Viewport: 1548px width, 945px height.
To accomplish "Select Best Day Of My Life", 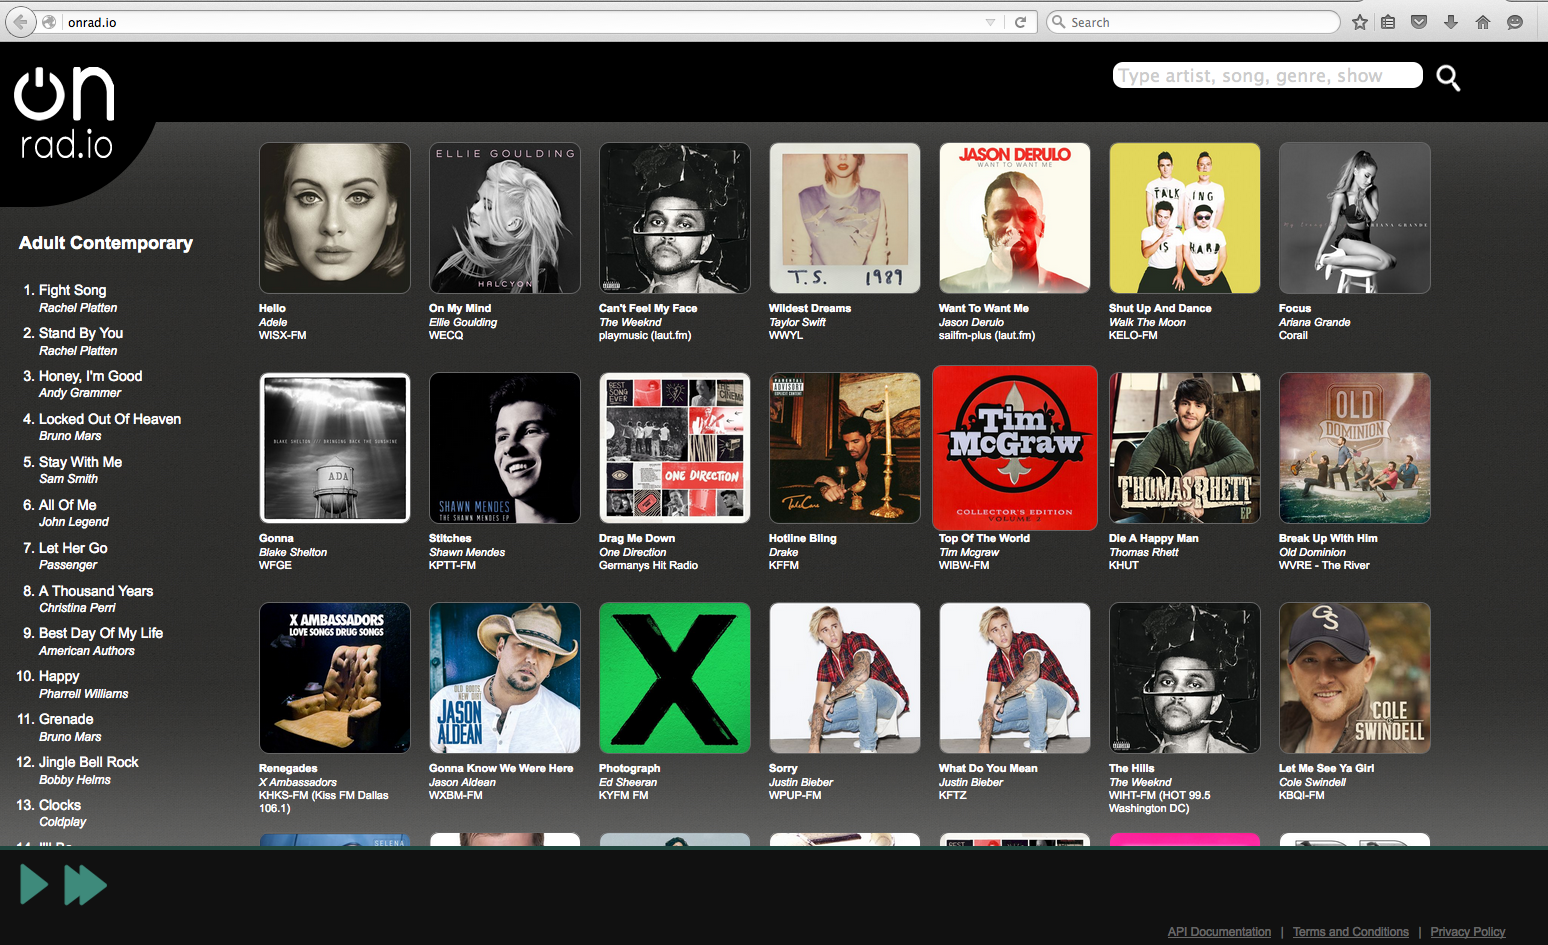I will click(101, 633).
